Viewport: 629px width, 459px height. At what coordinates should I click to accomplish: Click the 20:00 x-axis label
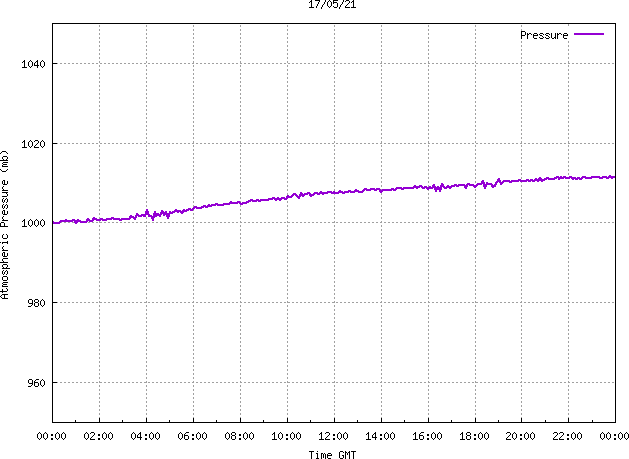coord(520,436)
